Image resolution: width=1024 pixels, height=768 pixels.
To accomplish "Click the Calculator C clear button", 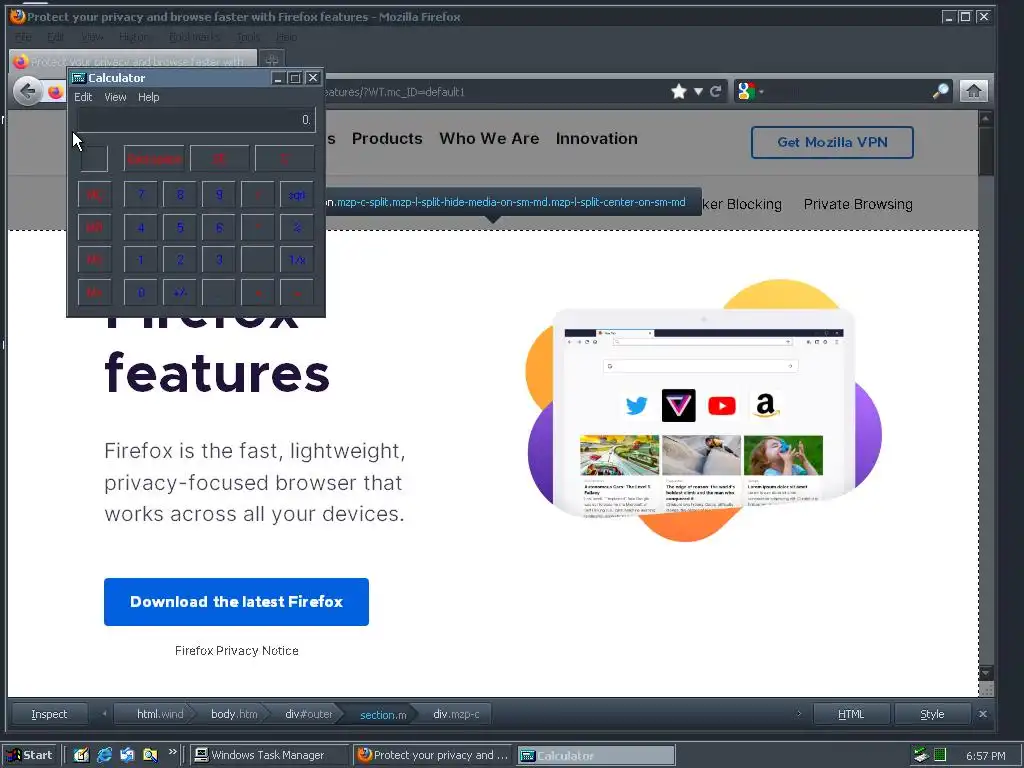I will pyautogui.click(x=284, y=159).
